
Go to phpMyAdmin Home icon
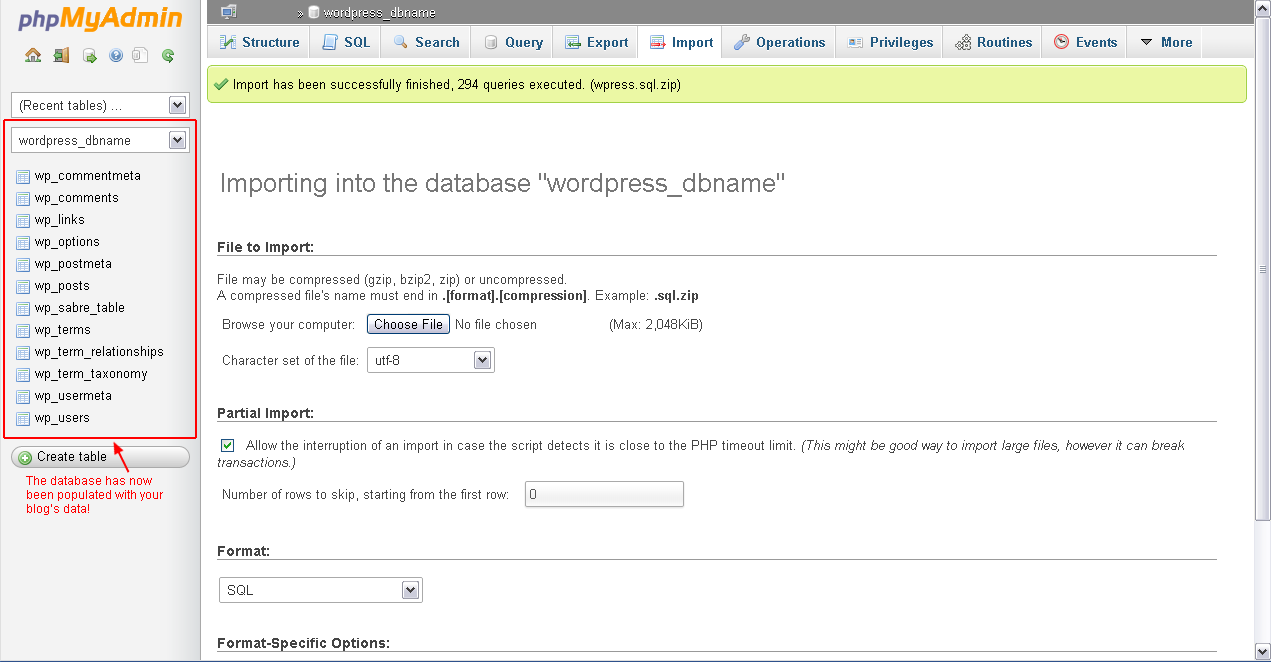[x=33, y=56]
